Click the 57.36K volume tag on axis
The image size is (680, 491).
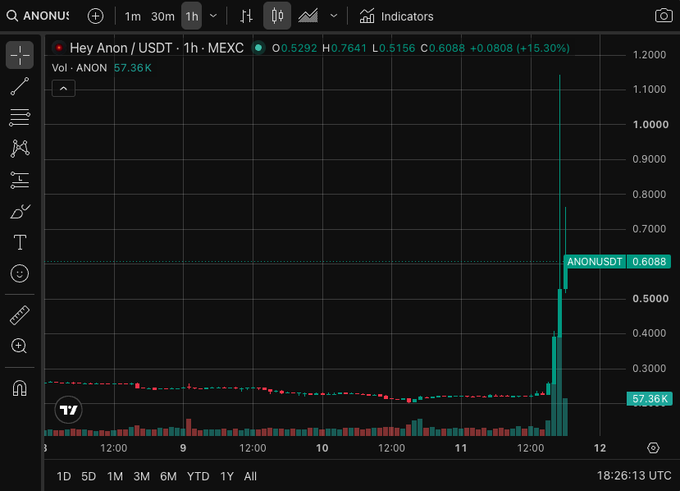(649, 399)
